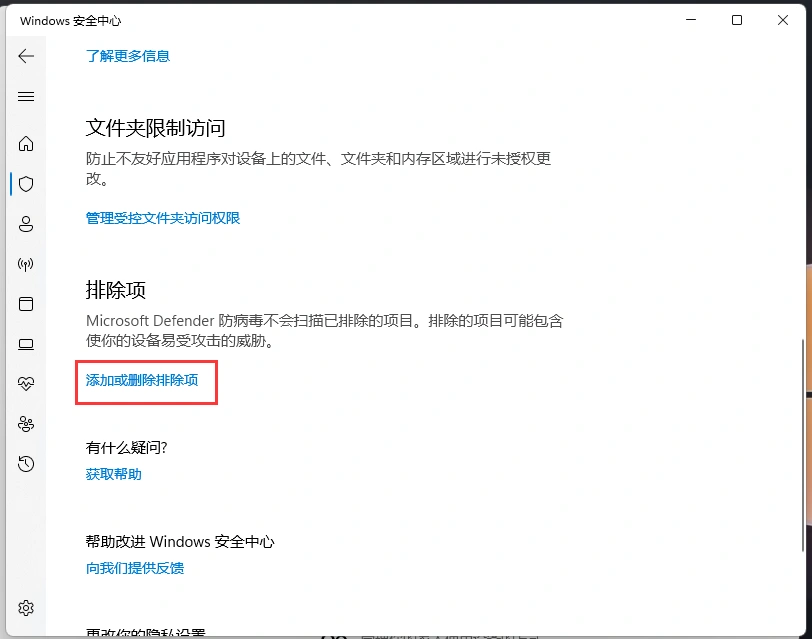This screenshot has width=812, height=639.
Task: Open Settings via gear icon
Action: coord(26,607)
